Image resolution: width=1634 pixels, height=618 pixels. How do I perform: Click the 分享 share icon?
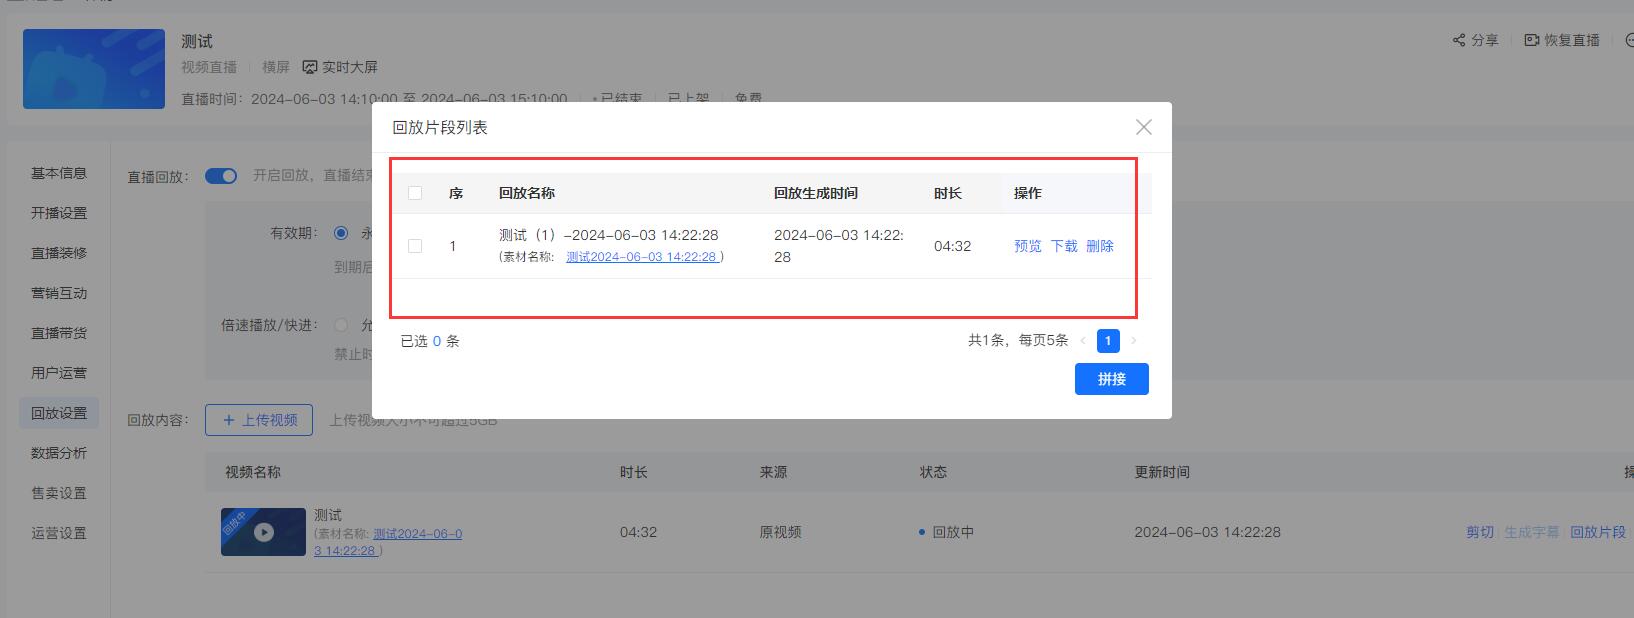(1459, 40)
